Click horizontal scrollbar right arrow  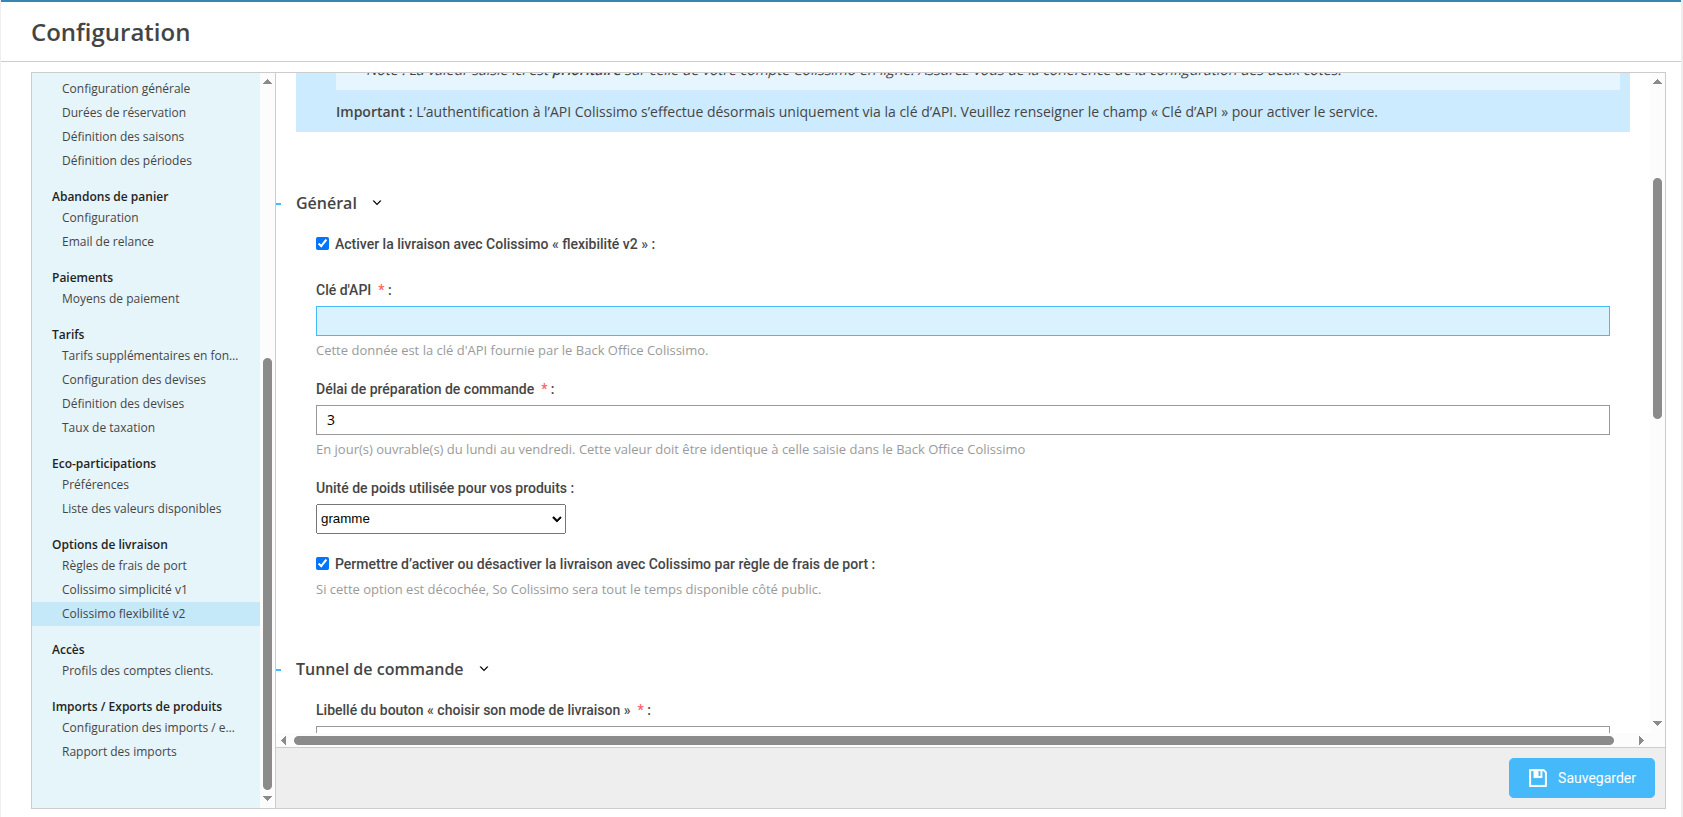pyautogui.click(x=1641, y=740)
